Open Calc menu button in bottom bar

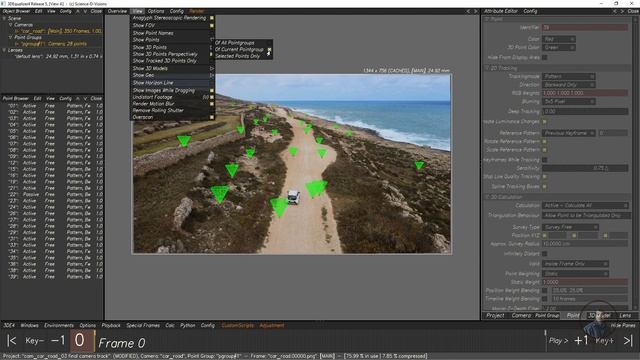pos(170,325)
